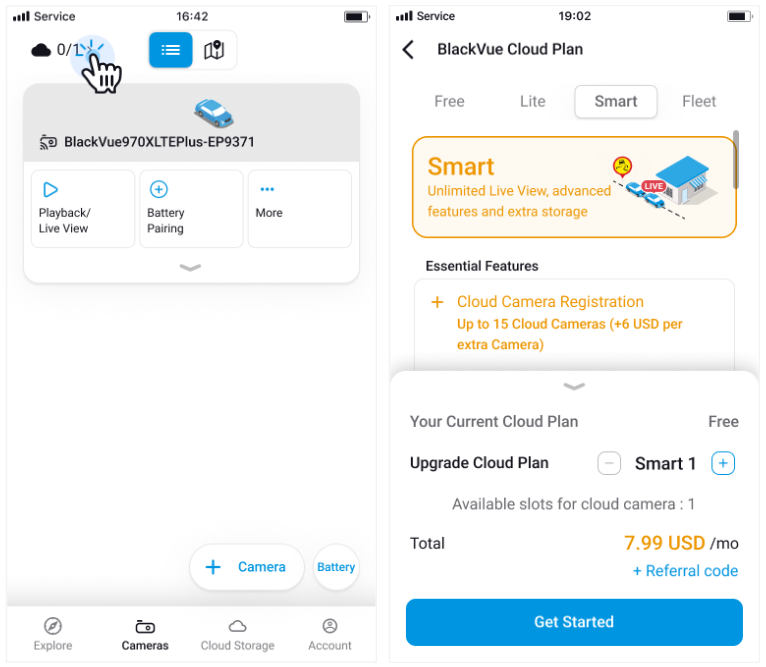Open the Cloud Storage tab

click(x=237, y=634)
